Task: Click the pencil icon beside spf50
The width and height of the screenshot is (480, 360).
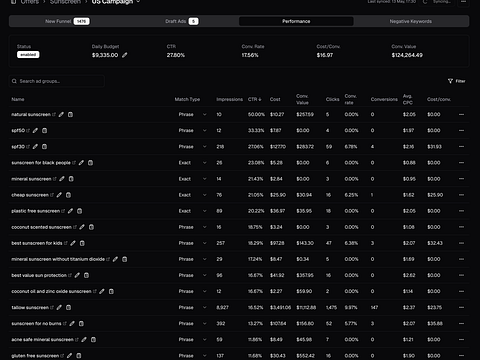Action: pyautogui.click(x=35, y=130)
